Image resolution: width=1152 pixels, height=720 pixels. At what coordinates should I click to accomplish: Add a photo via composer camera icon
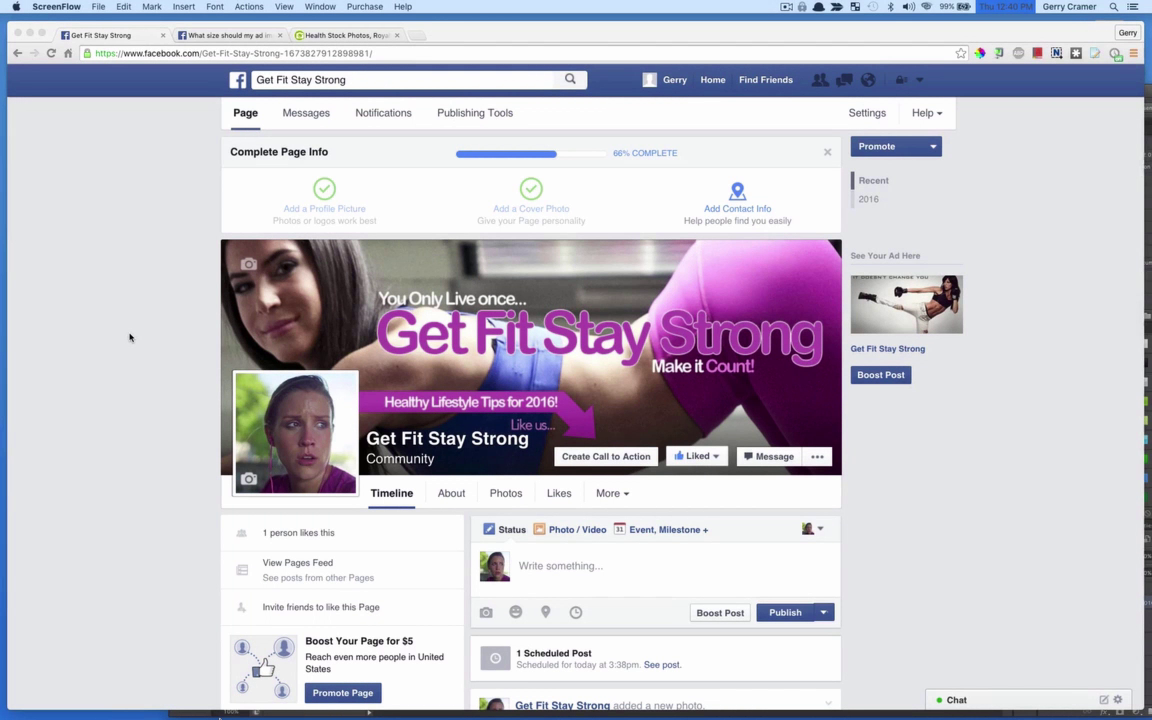pyautogui.click(x=486, y=613)
